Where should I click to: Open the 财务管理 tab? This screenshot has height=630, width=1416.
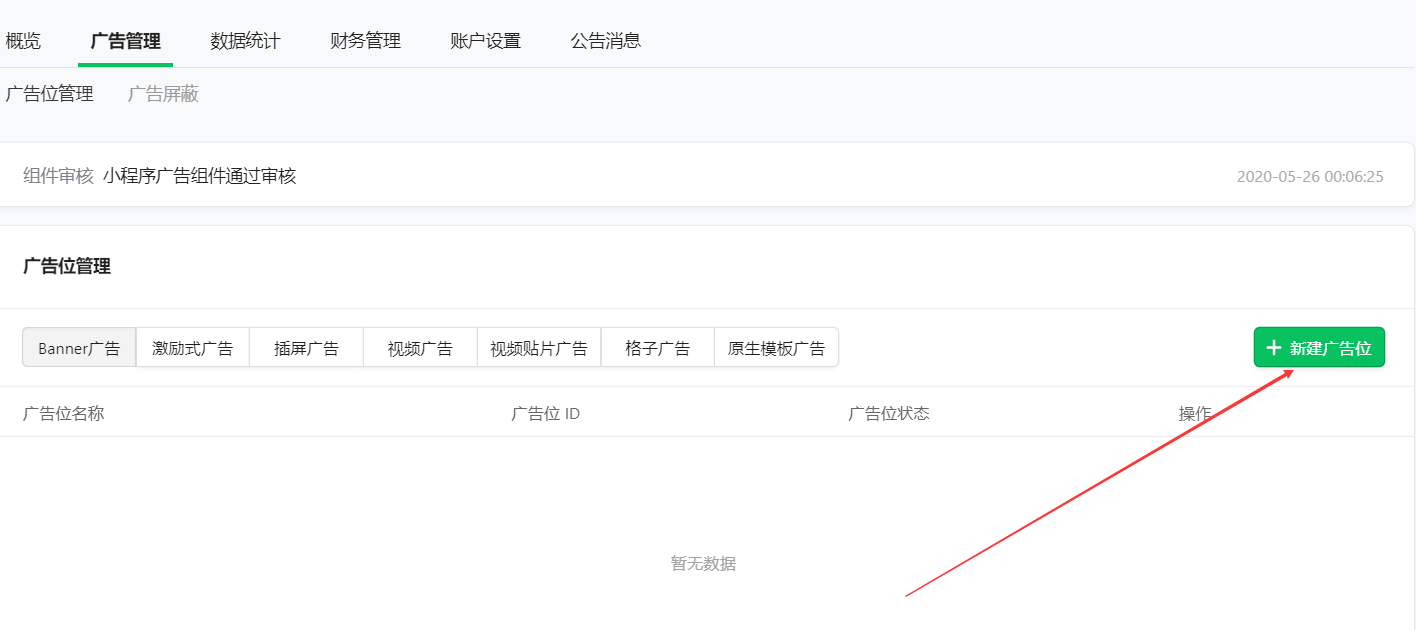tap(365, 41)
